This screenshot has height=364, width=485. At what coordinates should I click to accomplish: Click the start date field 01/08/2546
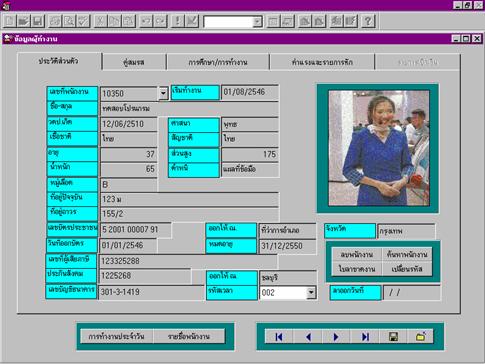coord(250,92)
